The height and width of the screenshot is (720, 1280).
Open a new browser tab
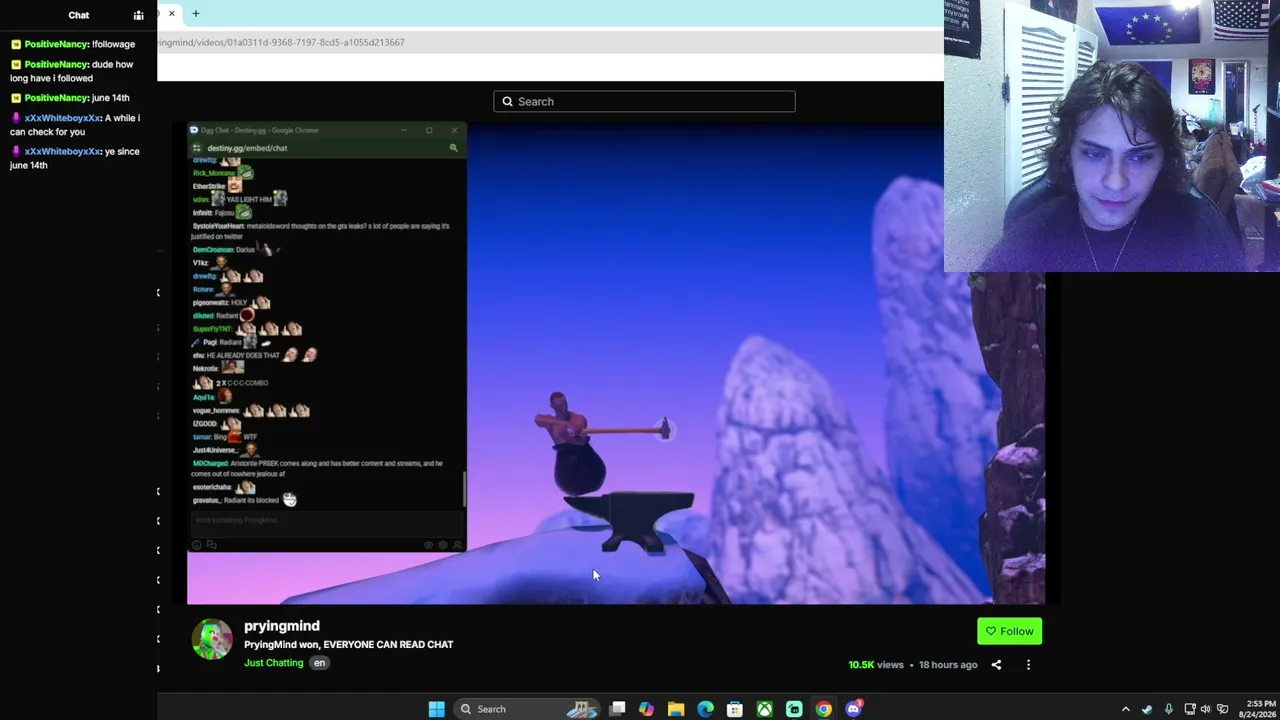[196, 14]
